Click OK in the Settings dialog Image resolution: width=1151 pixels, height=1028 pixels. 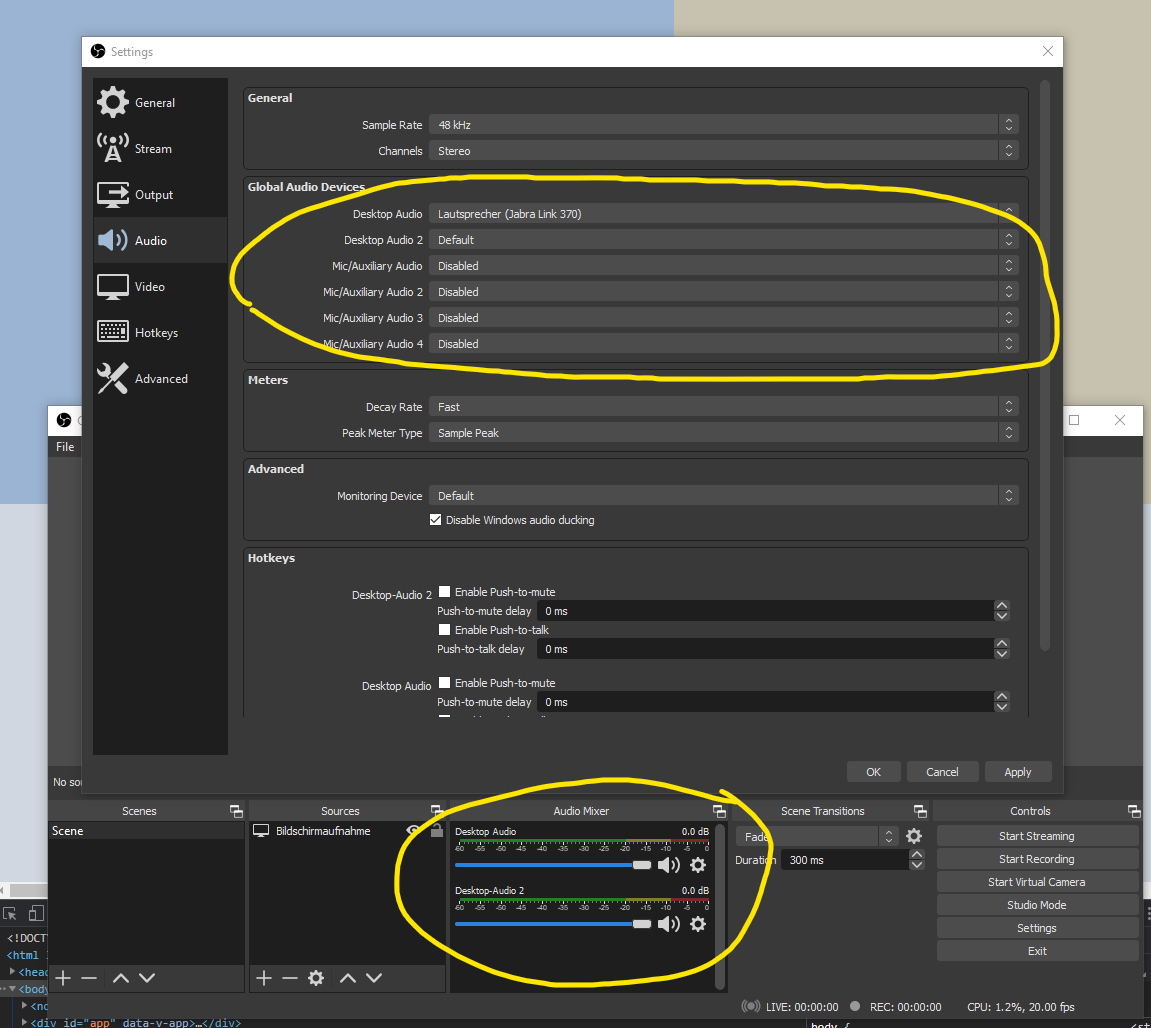873,772
